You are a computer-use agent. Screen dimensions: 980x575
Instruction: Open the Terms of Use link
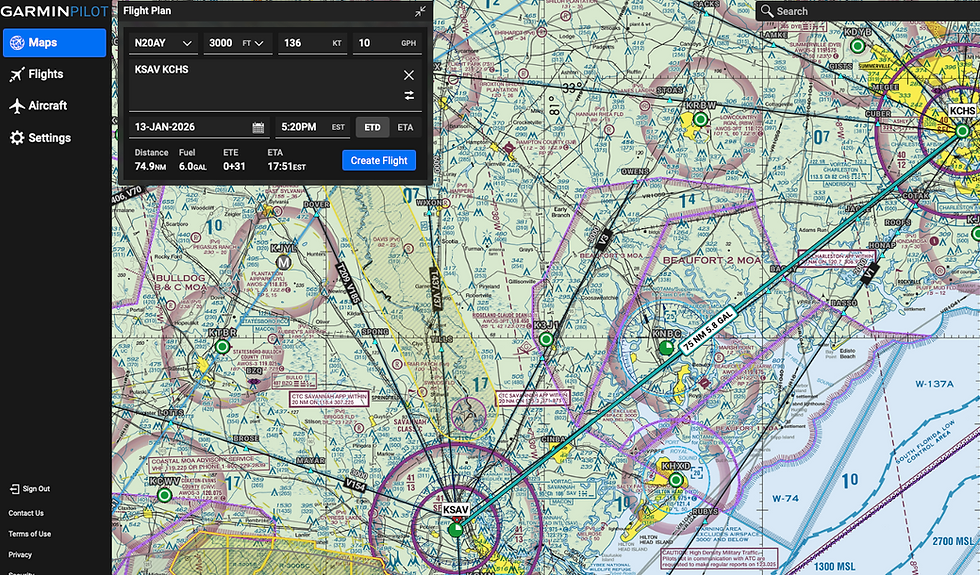29,534
